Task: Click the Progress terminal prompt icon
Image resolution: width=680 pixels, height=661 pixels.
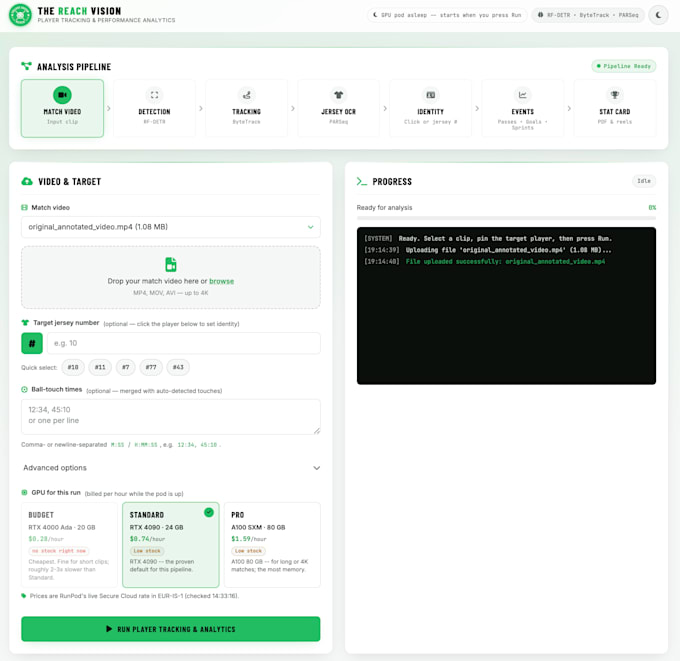Action: point(362,181)
